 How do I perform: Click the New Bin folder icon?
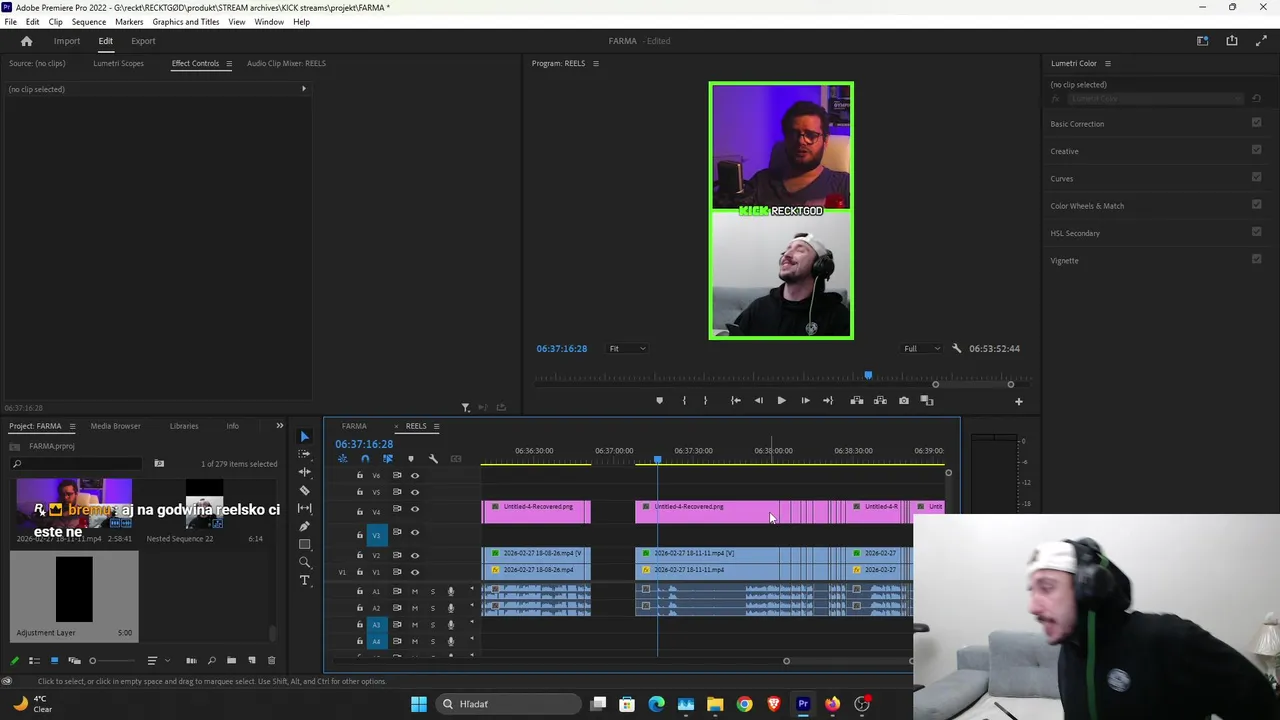[x=231, y=660]
